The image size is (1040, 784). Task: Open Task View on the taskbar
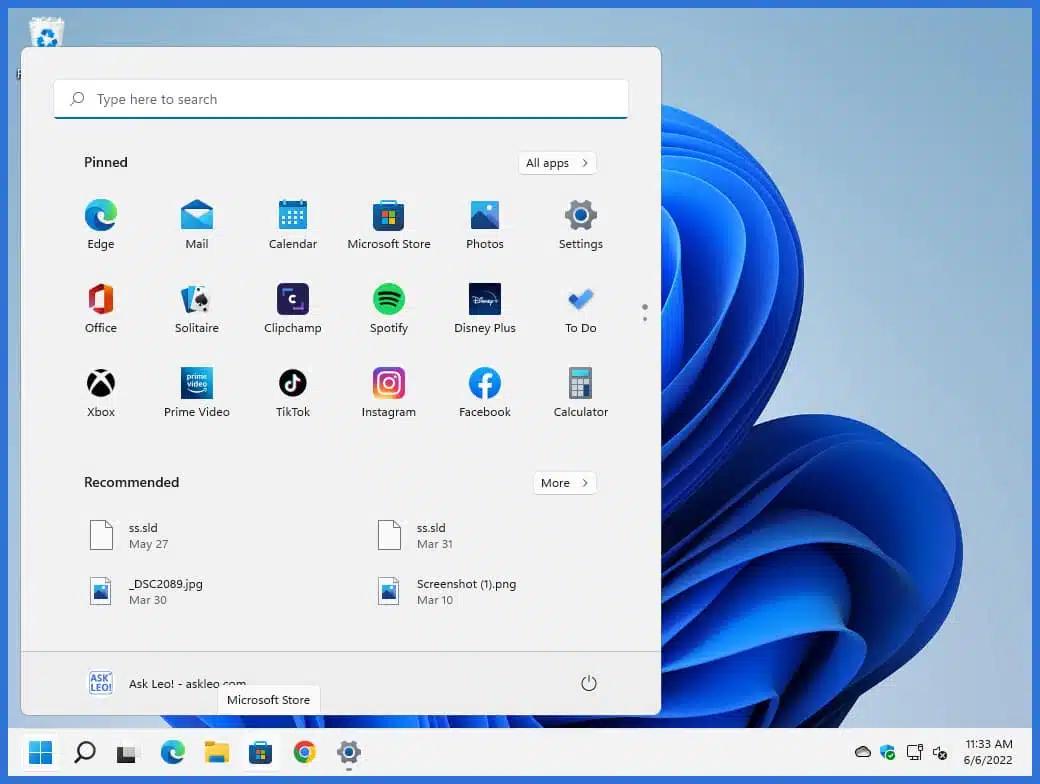(126, 752)
